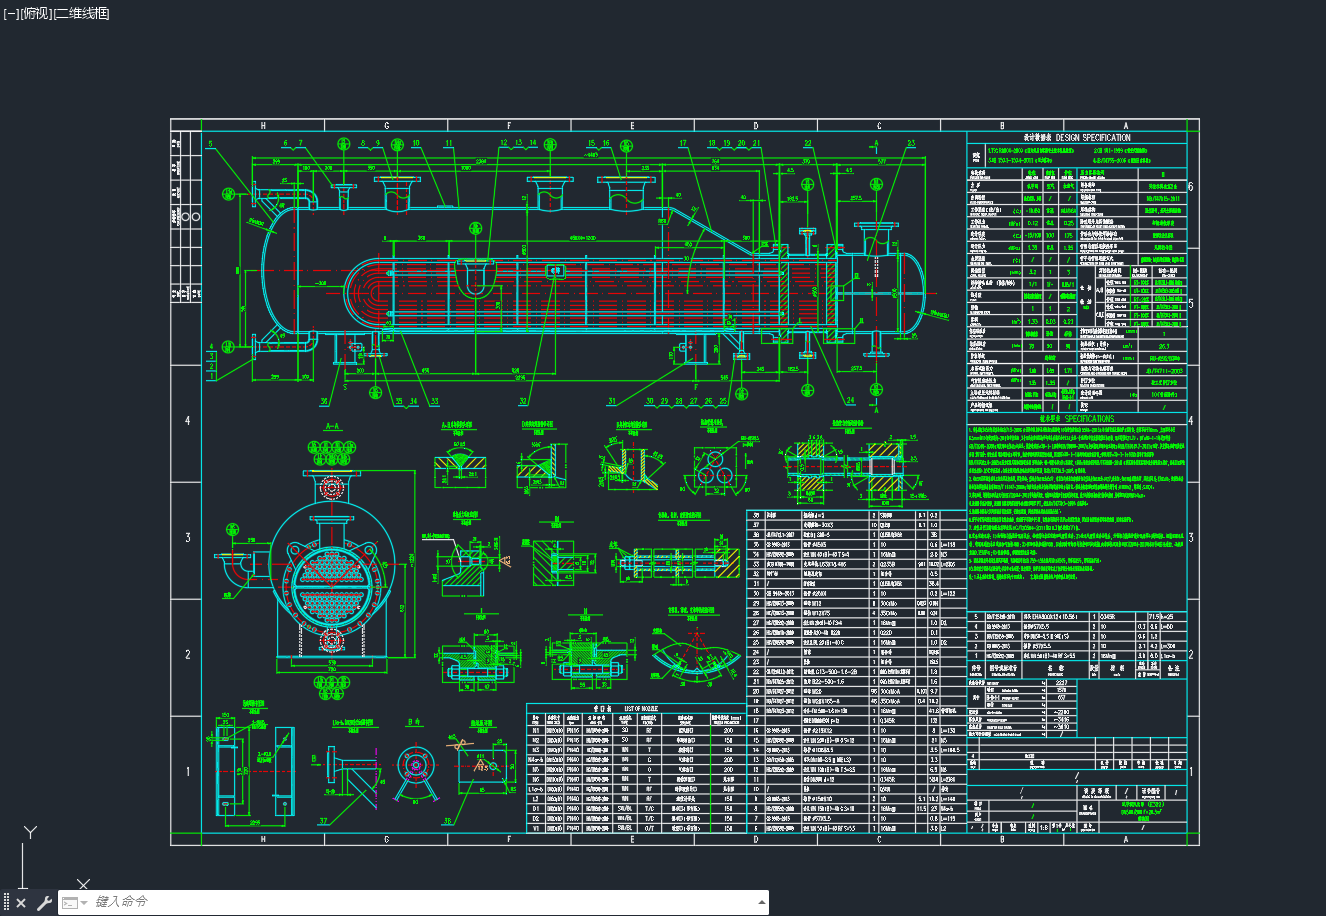This screenshot has width=1326, height=916.
Task: Click zone letter B on top border
Action: pos(1002,126)
